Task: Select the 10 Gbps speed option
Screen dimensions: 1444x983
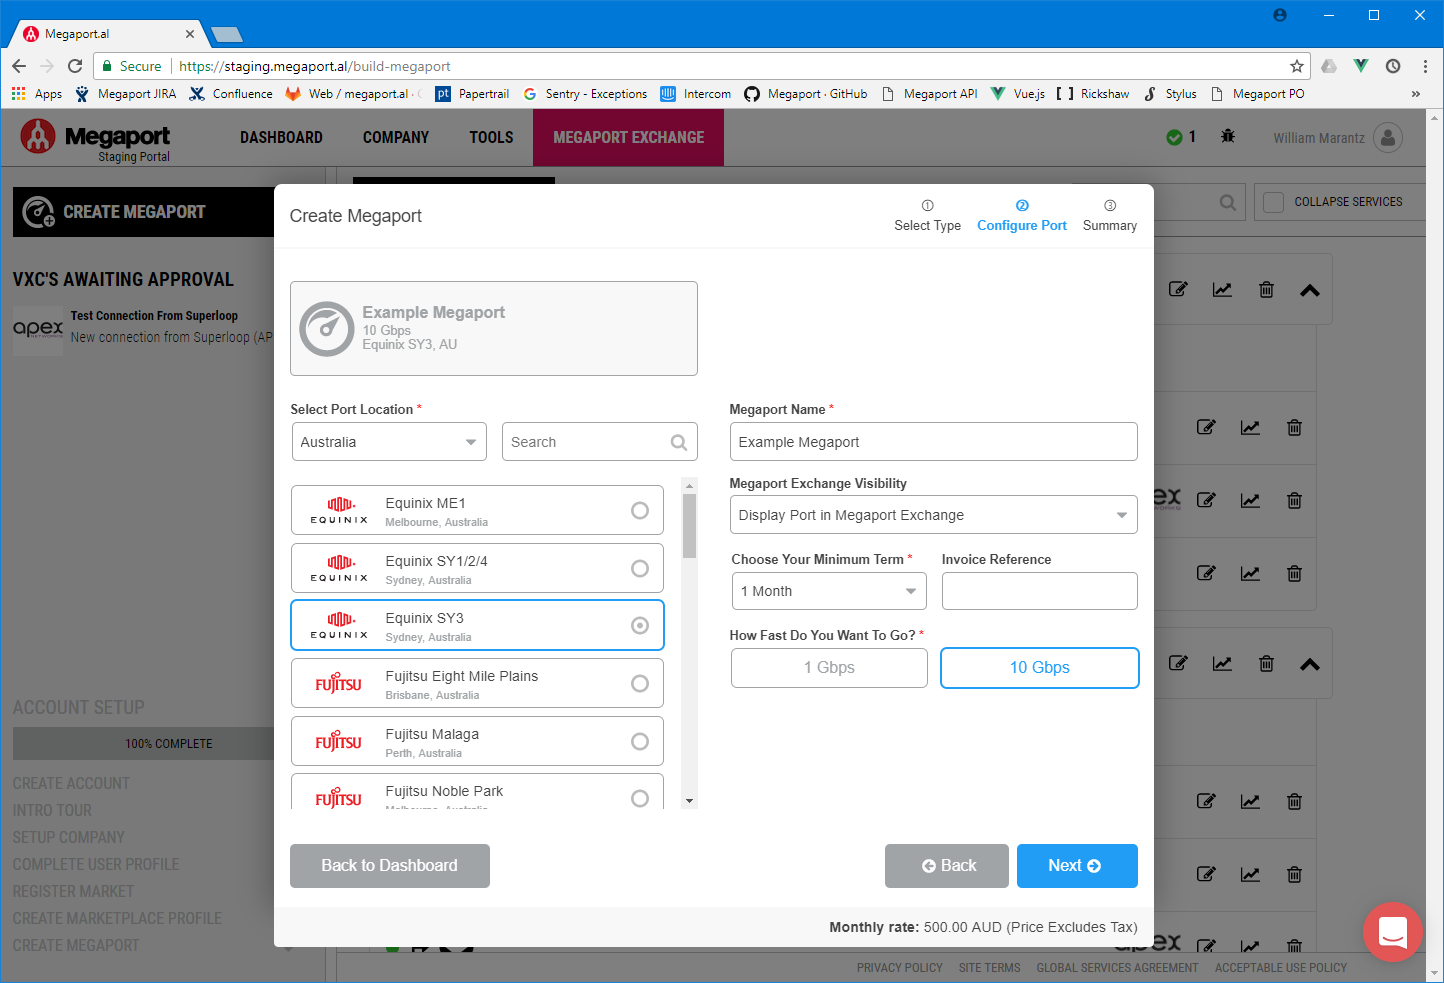Action: (x=1039, y=667)
